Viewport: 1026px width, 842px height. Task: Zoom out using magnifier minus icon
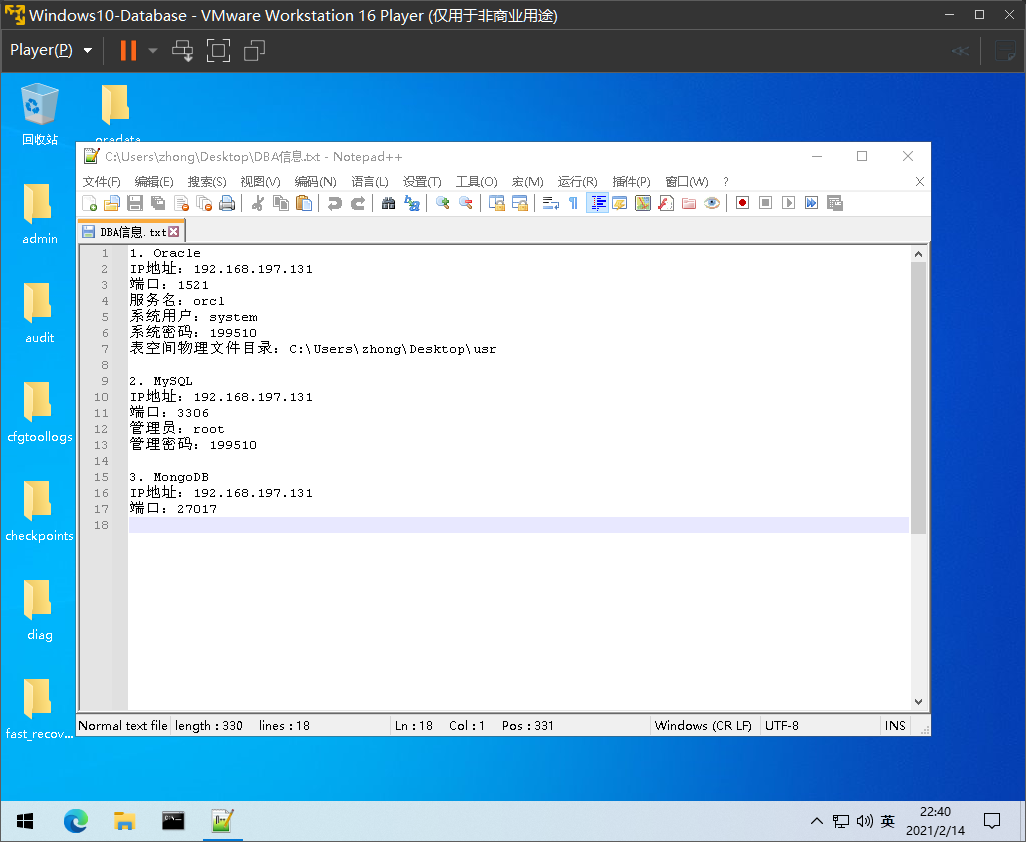(x=465, y=203)
